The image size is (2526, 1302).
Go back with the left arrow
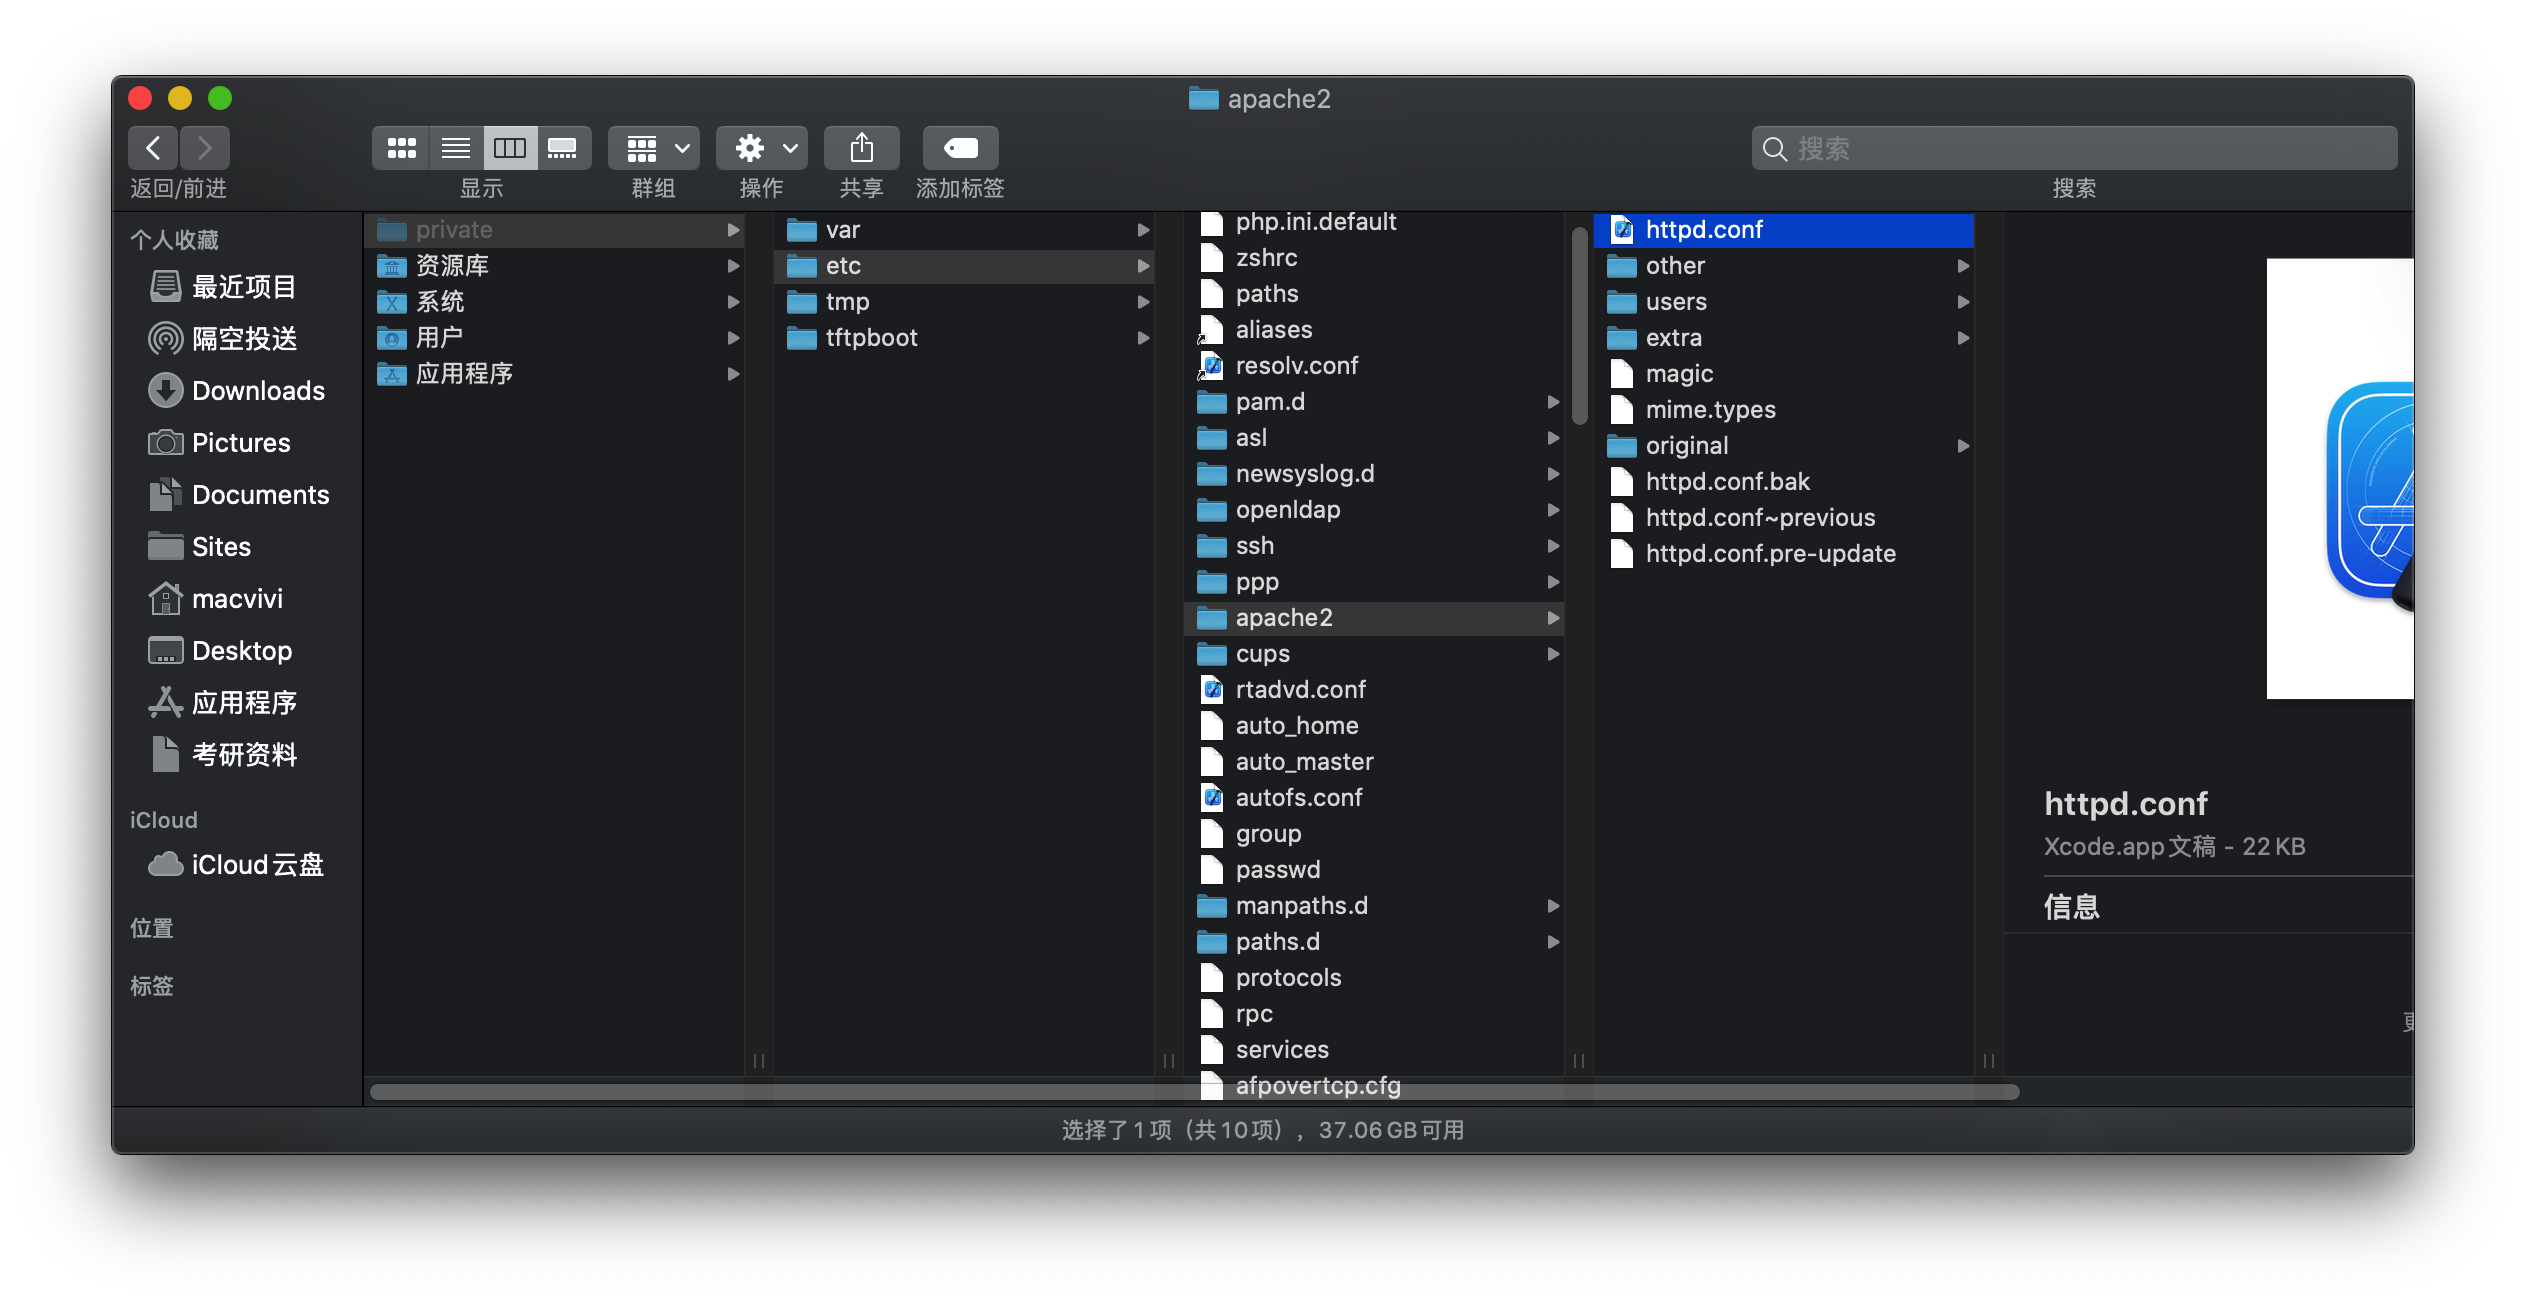pyautogui.click(x=153, y=148)
